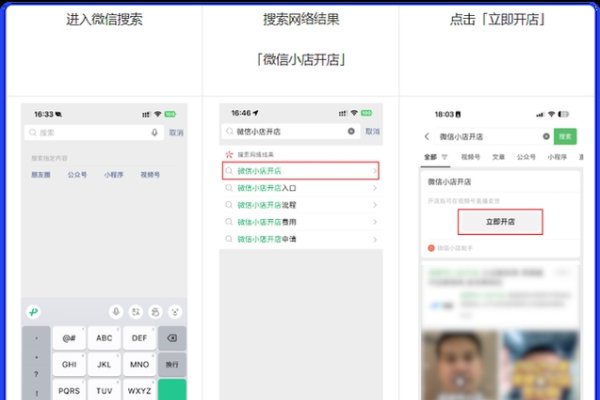Open the highlighted 微信小店开店 suggestion row
600x400 pixels.
301,171
